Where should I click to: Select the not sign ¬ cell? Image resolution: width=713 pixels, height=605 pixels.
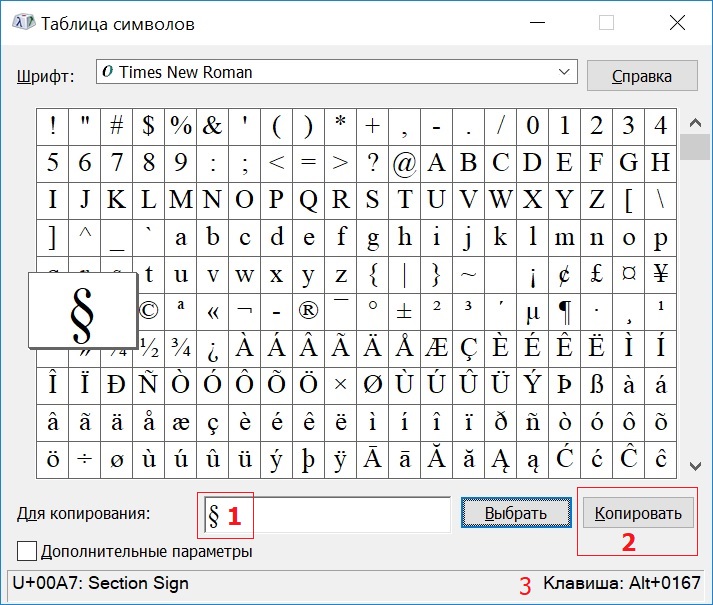click(245, 312)
